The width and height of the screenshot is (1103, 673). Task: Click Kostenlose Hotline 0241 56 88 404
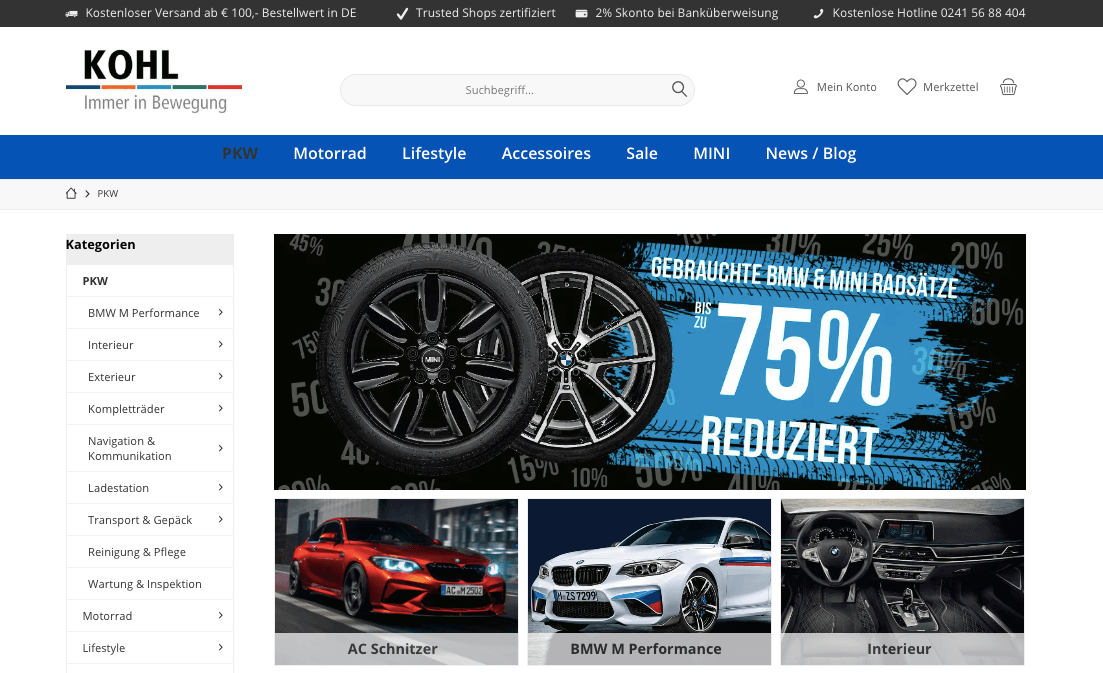(x=929, y=13)
